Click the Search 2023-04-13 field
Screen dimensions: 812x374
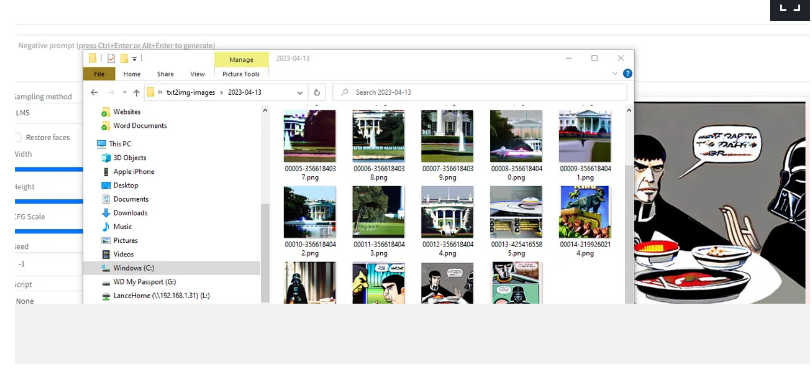[480, 92]
